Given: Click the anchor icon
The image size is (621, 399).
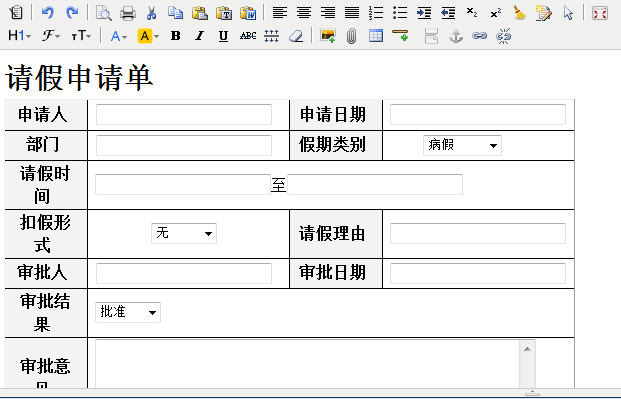Looking at the screenshot, I should click(x=456, y=36).
